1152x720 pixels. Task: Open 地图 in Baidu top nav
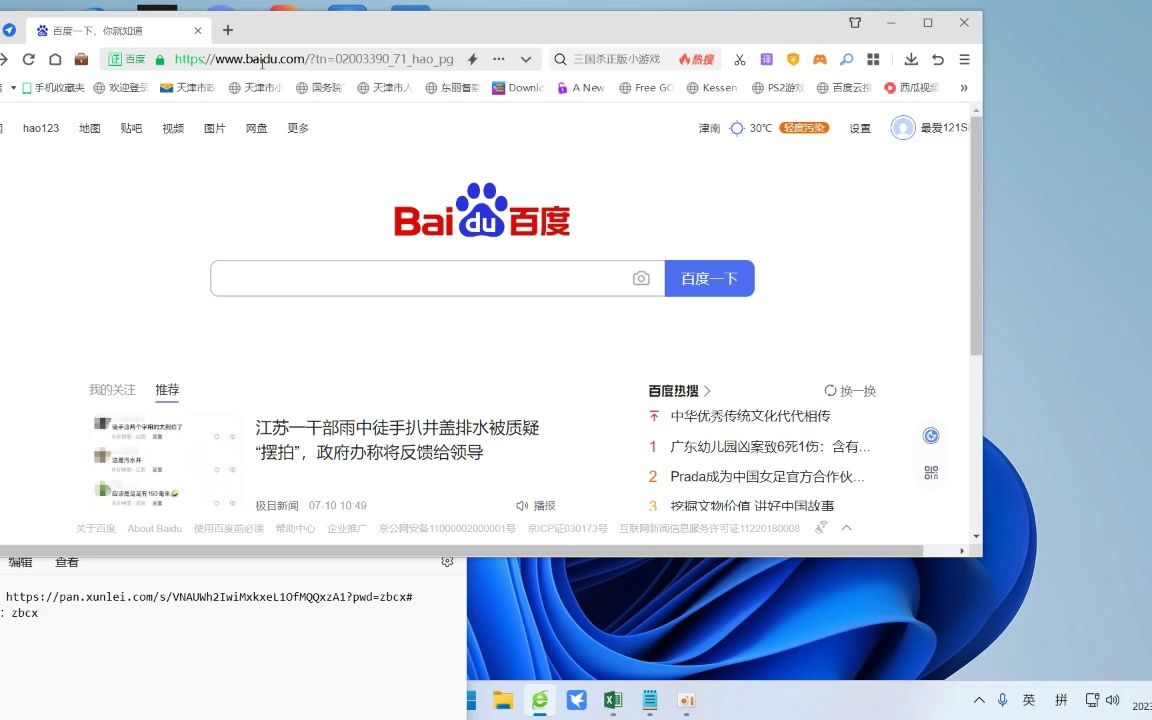(x=90, y=128)
